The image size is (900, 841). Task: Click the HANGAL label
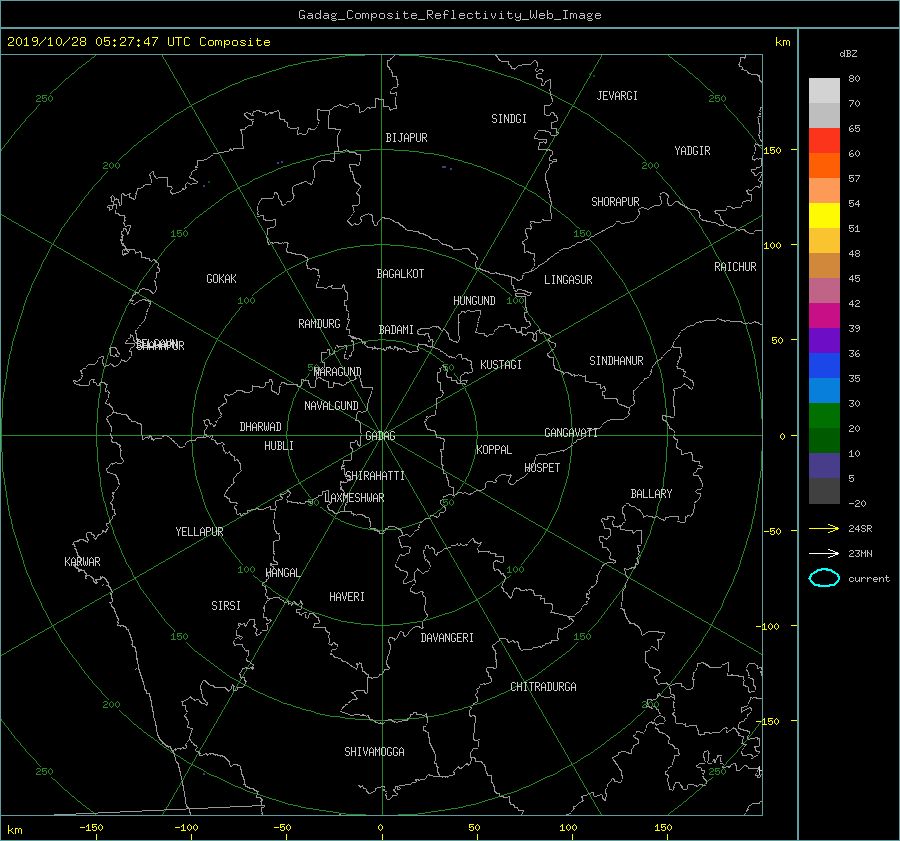[282, 573]
